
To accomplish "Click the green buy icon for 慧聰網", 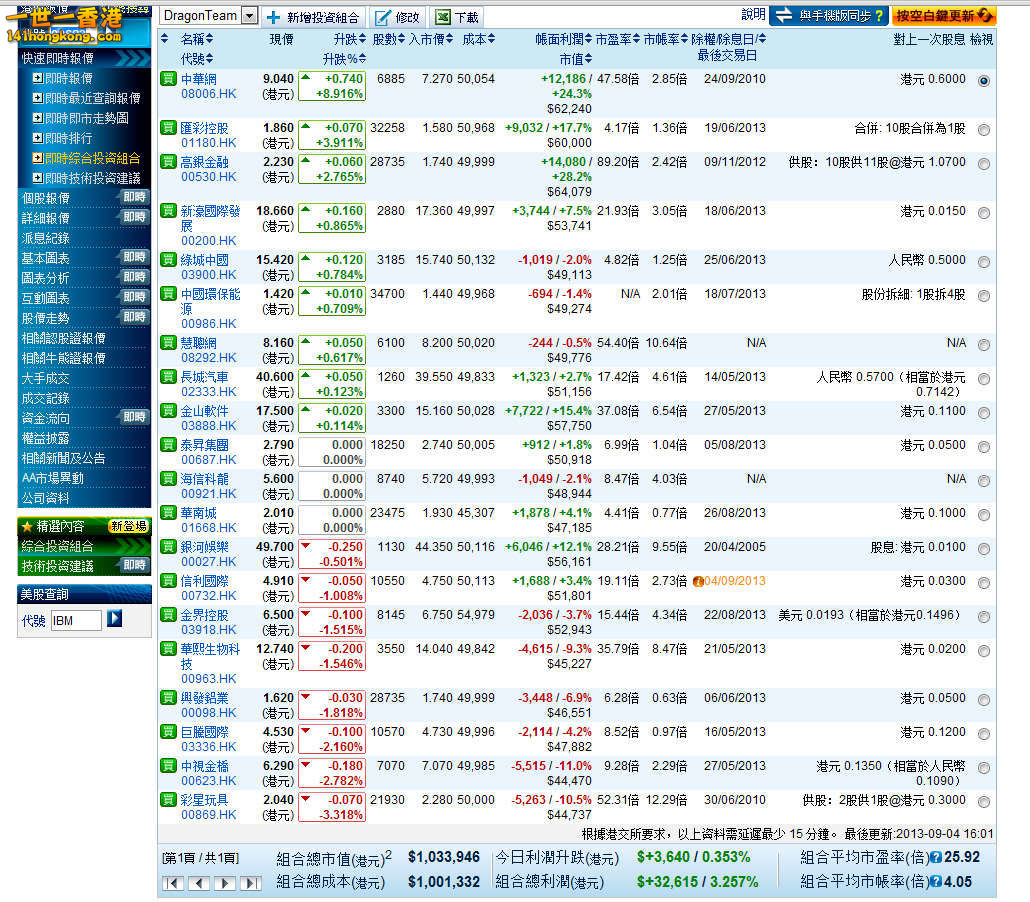I will tap(168, 343).
